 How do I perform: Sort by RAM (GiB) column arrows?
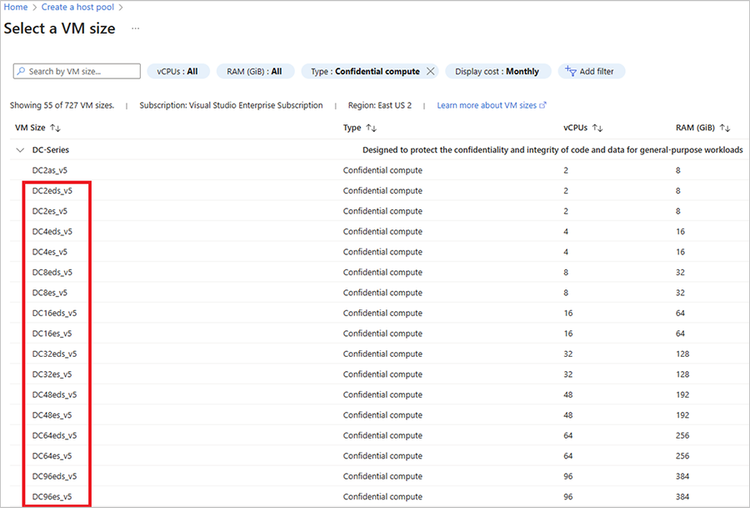tap(726, 128)
